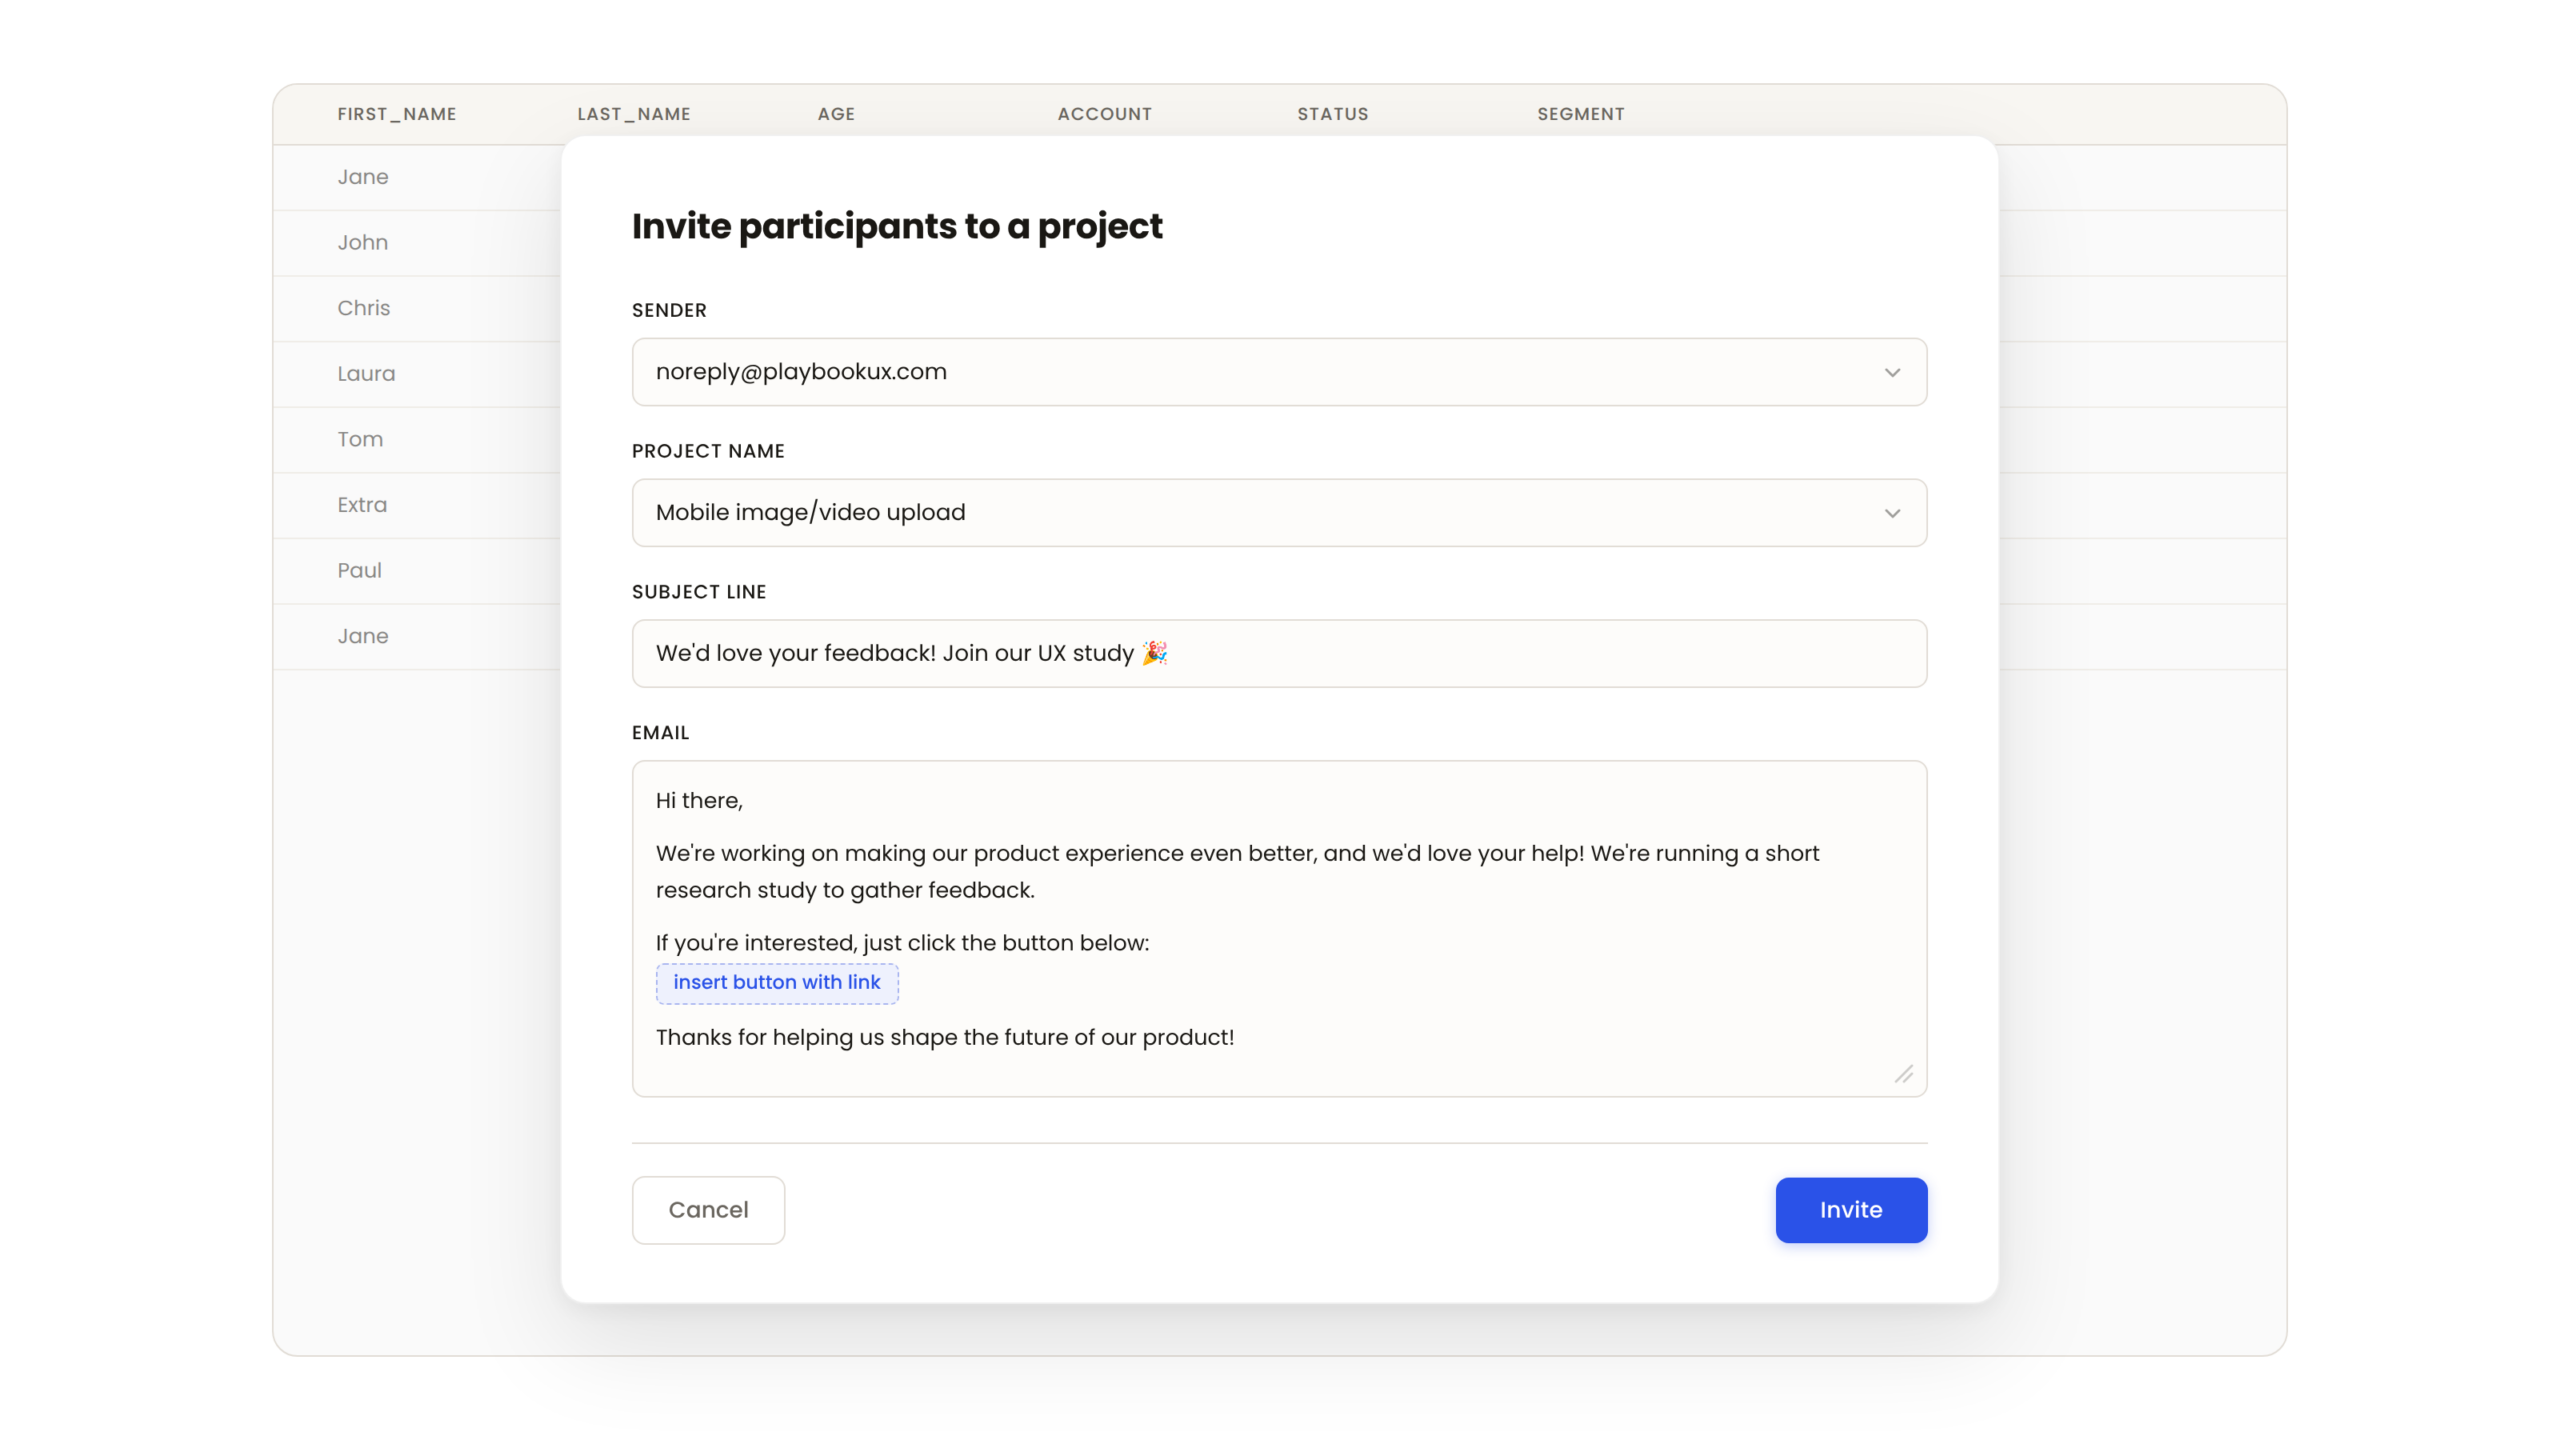Viewport: 2560px width, 1440px height.
Task: Expand the Sender dropdown chevron
Action: point(1891,372)
